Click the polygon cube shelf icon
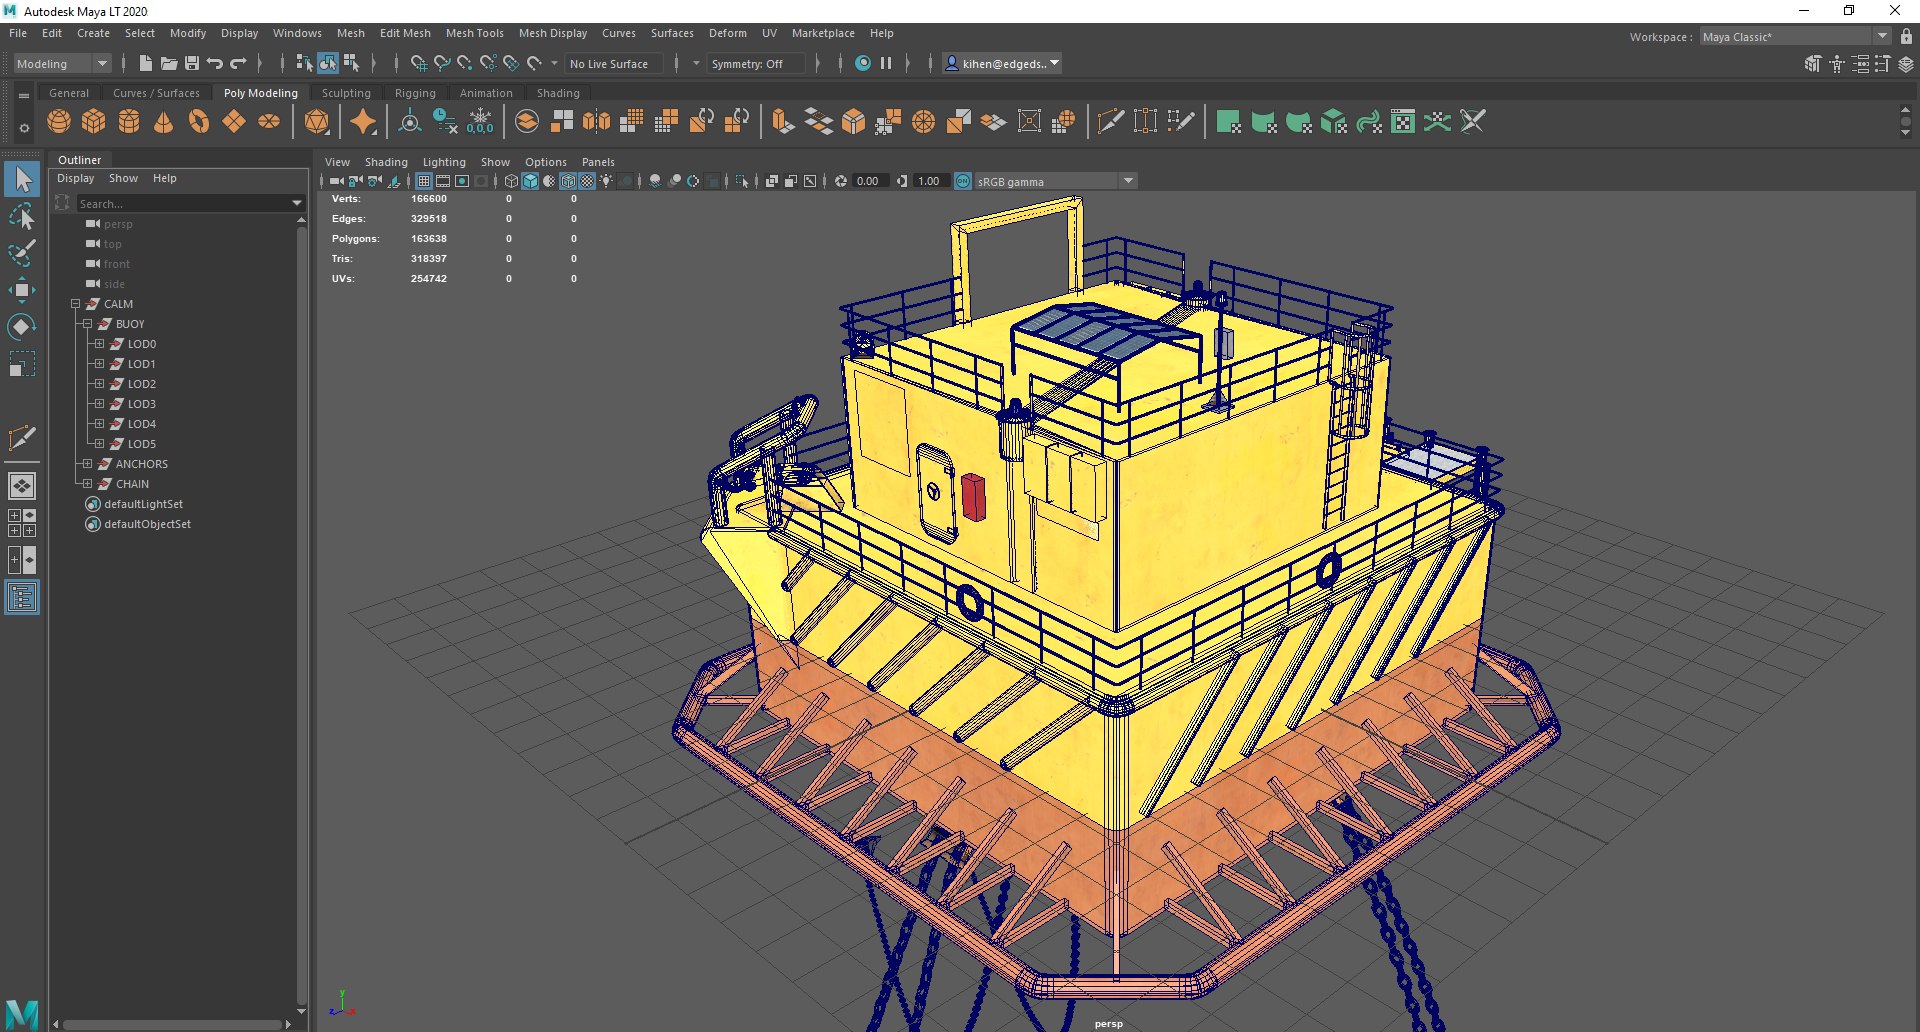Viewport: 1920px width, 1032px height. click(94, 122)
